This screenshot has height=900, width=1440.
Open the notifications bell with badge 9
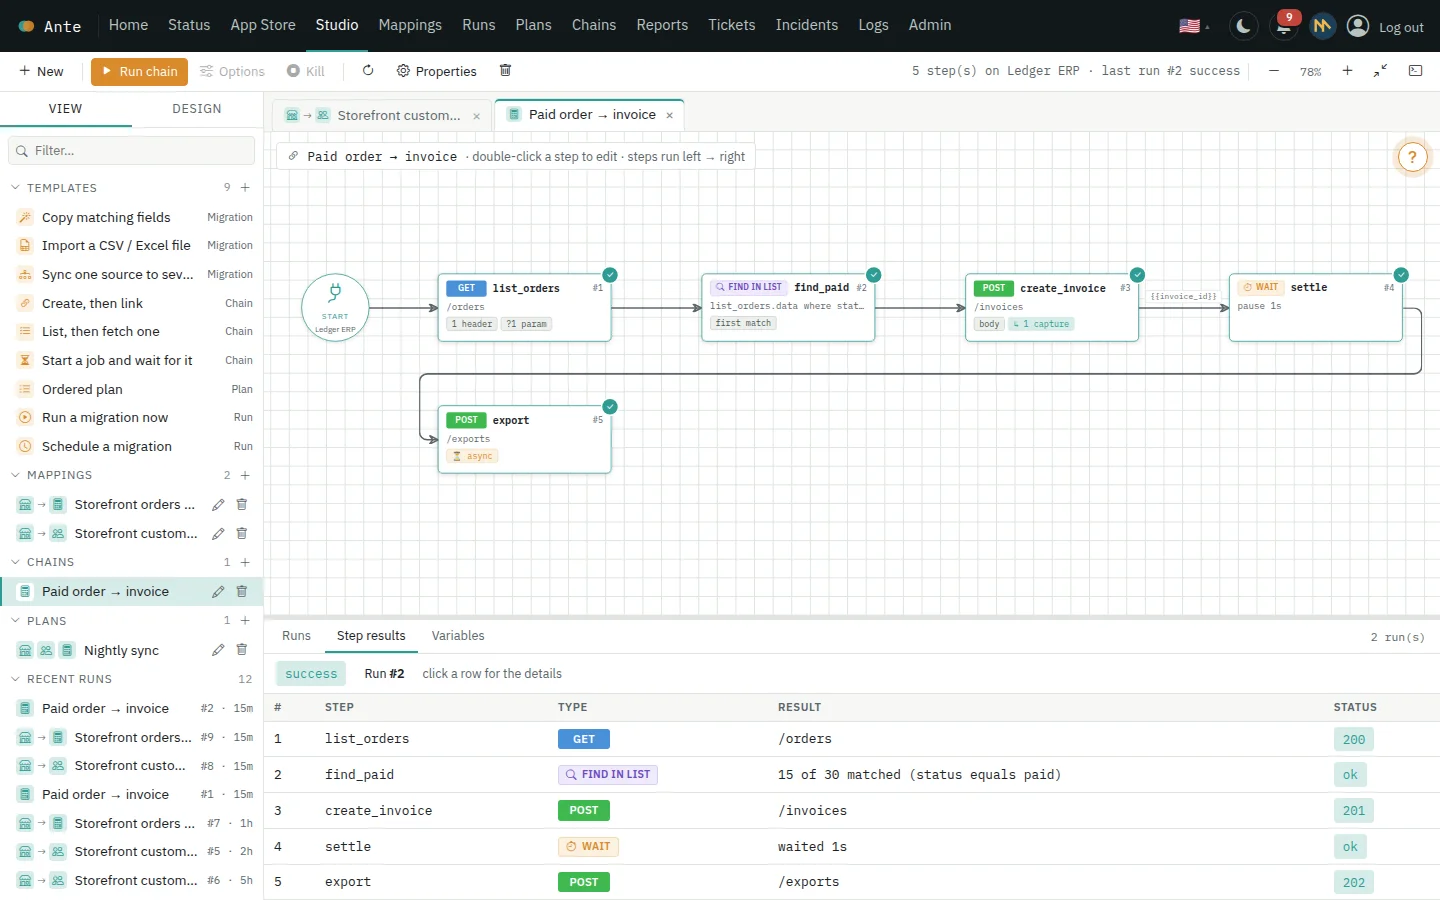[1284, 26]
